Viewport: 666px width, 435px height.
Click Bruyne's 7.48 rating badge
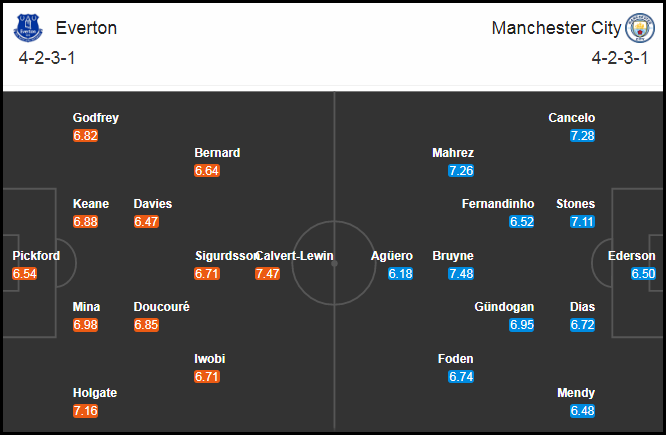(x=461, y=274)
